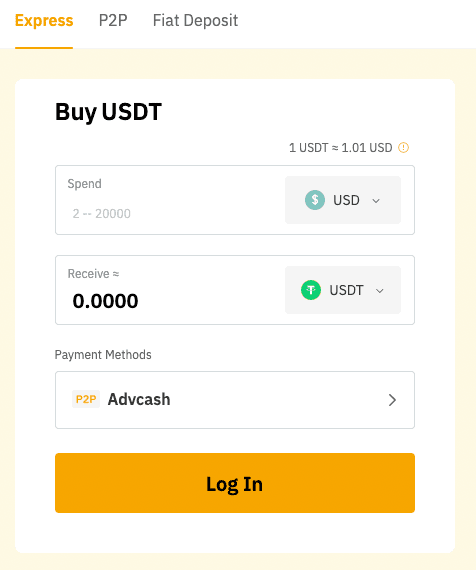Expand the USDT crypto chevron
This screenshot has height=570, width=476.
click(380, 291)
